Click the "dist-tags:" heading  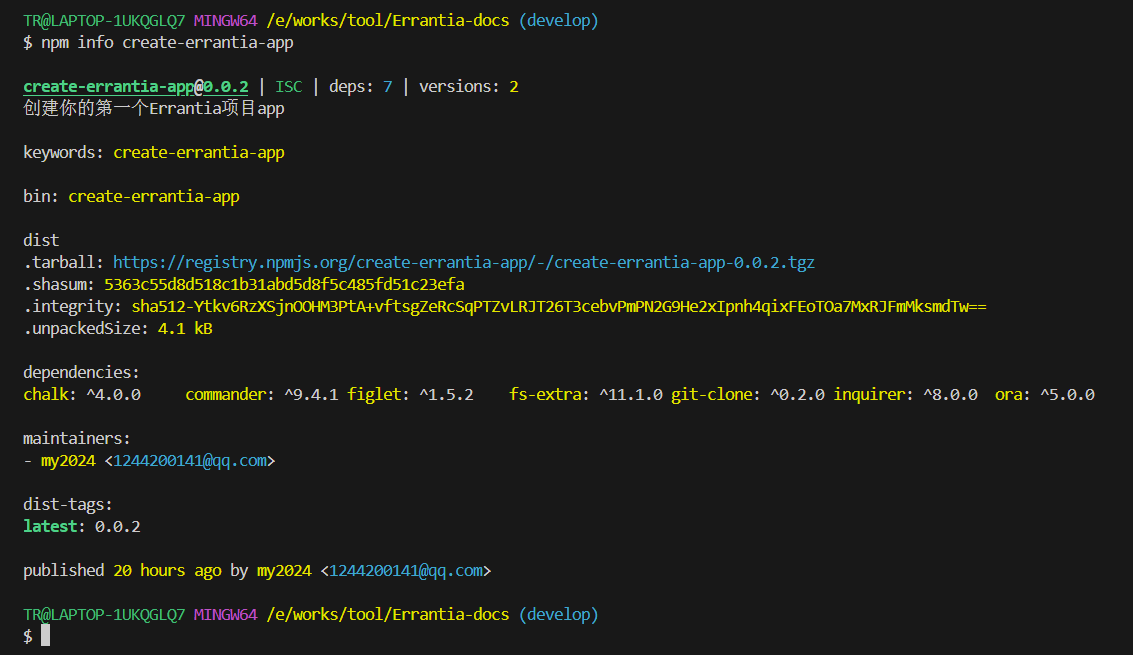point(68,505)
